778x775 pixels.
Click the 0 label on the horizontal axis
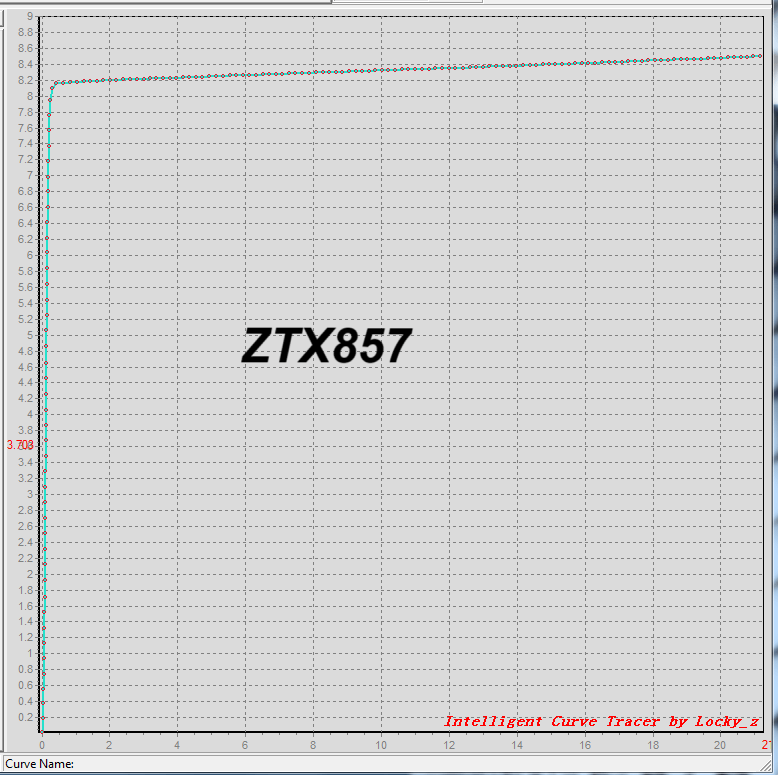point(42,745)
